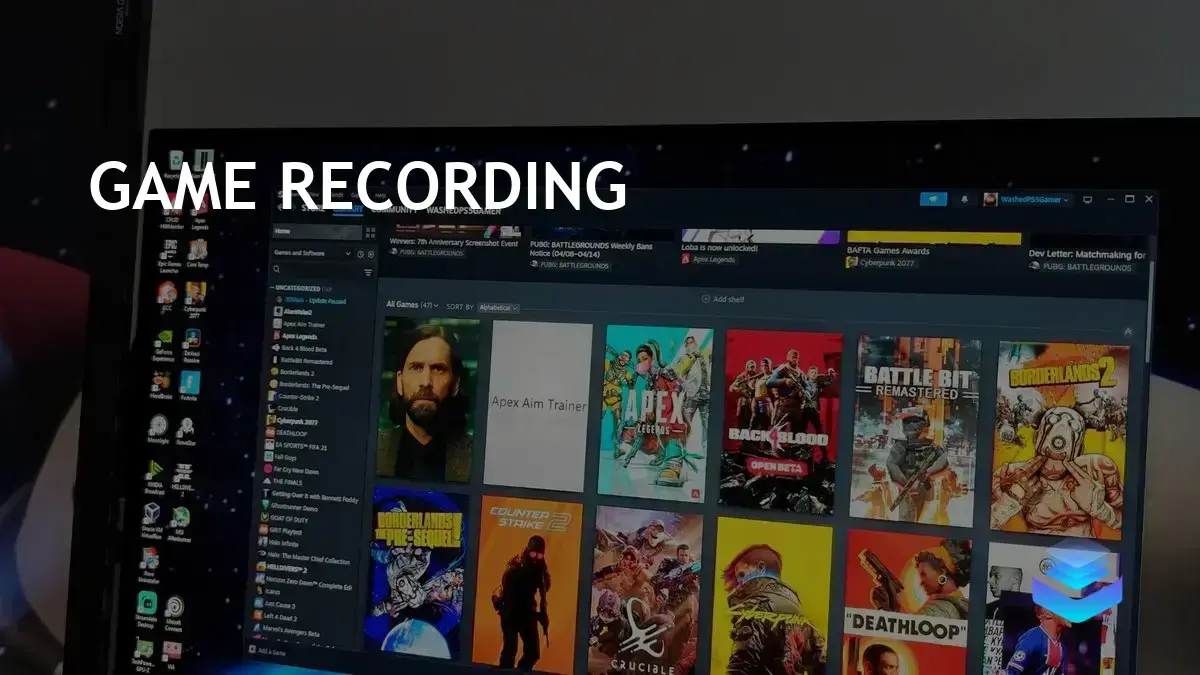Switch Steam to Big Picture mode icon
This screenshot has height=675, width=1200.
1088,199
